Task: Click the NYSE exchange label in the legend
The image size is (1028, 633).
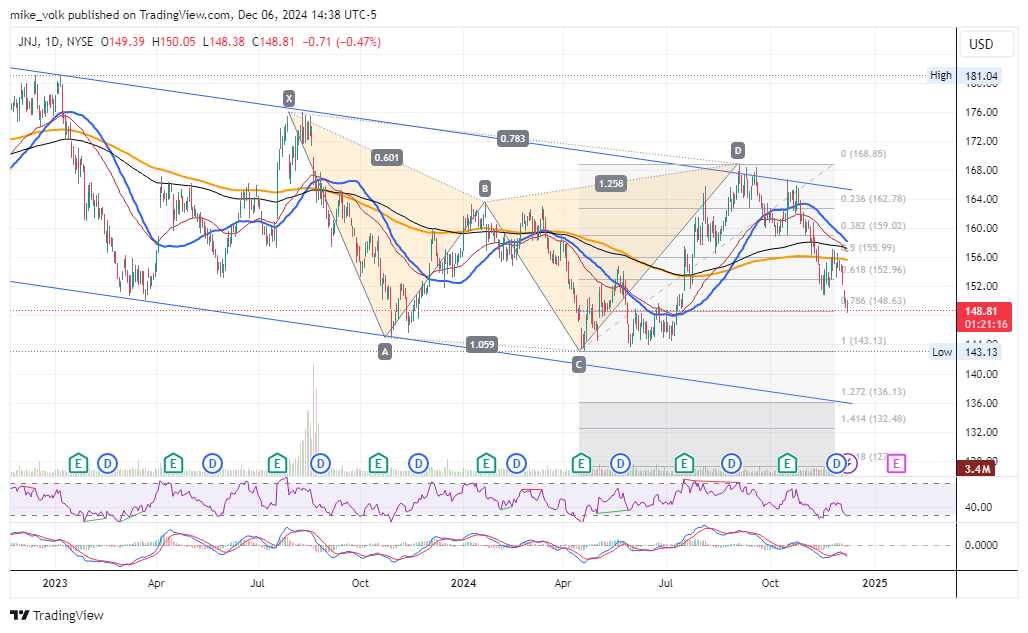Action: click(80, 41)
